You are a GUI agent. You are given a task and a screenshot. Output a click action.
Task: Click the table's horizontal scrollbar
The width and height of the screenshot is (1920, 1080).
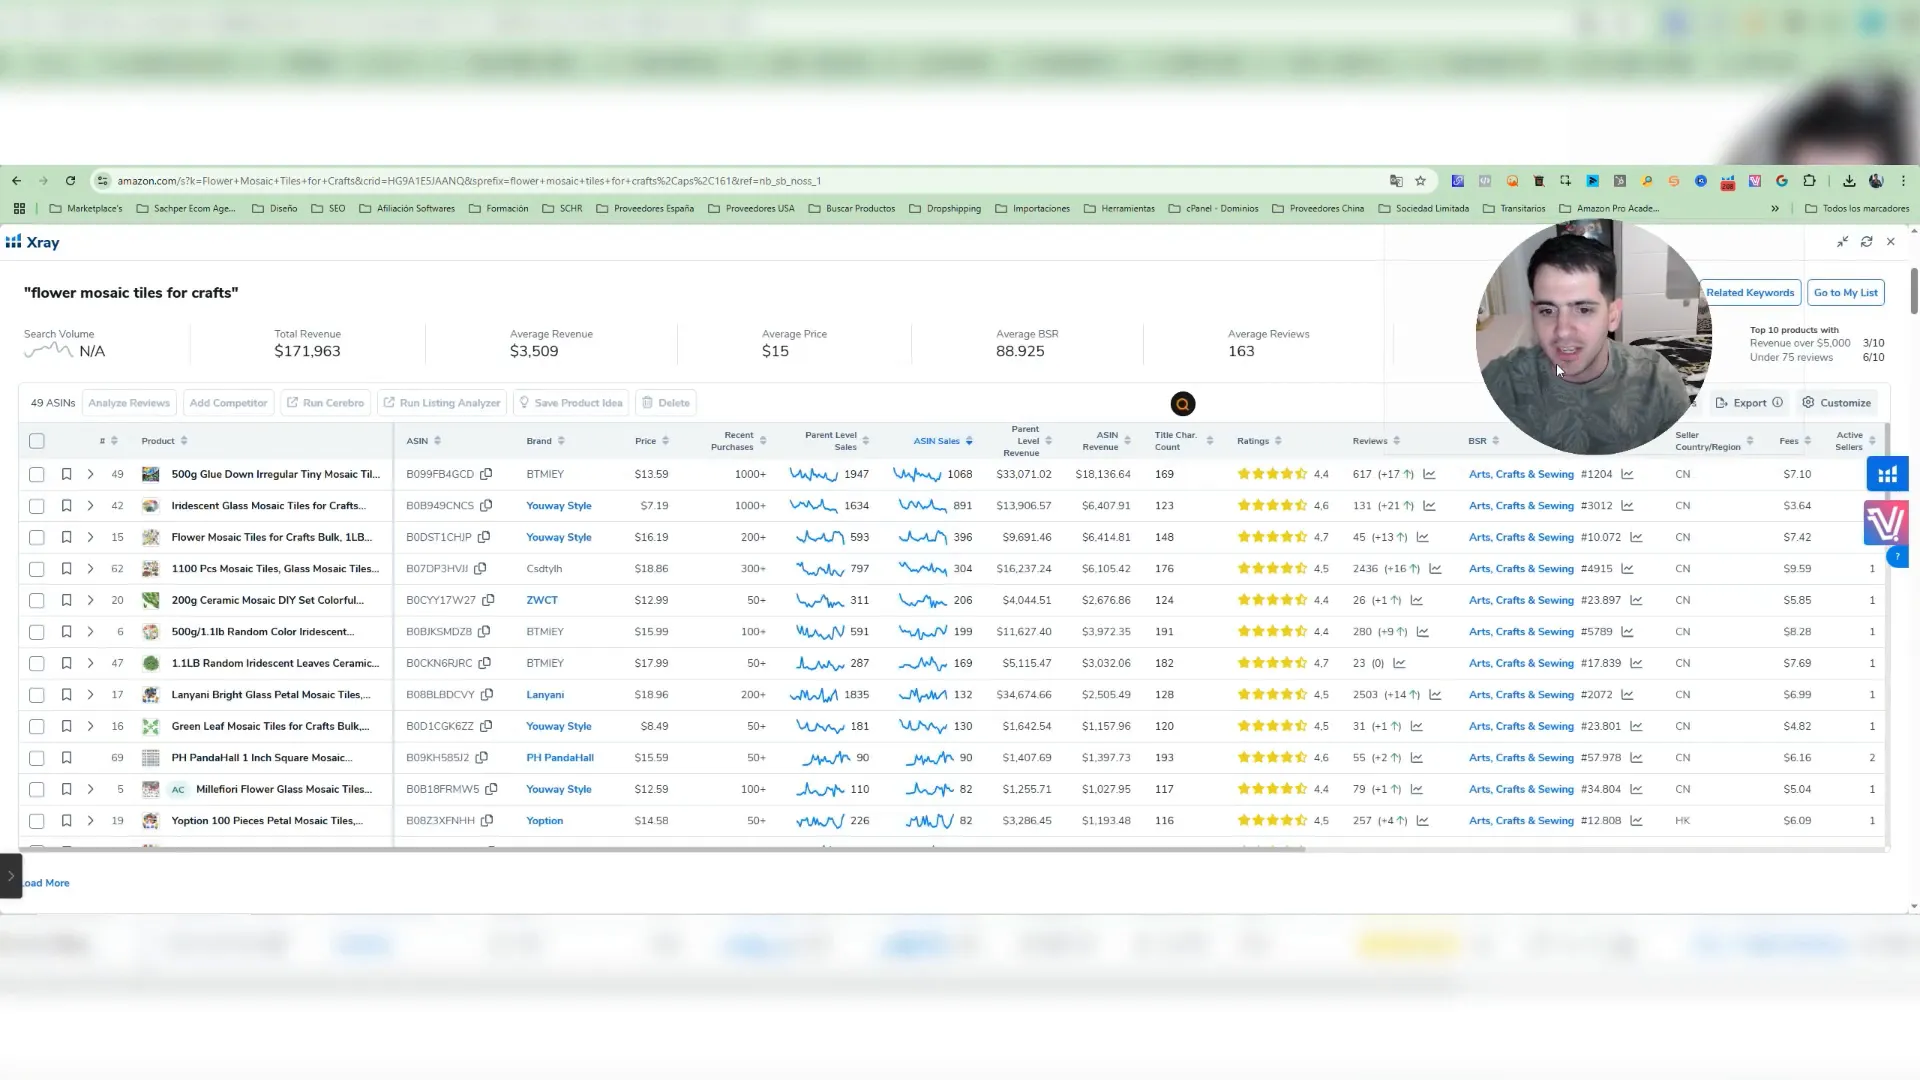pyautogui.click(x=662, y=849)
